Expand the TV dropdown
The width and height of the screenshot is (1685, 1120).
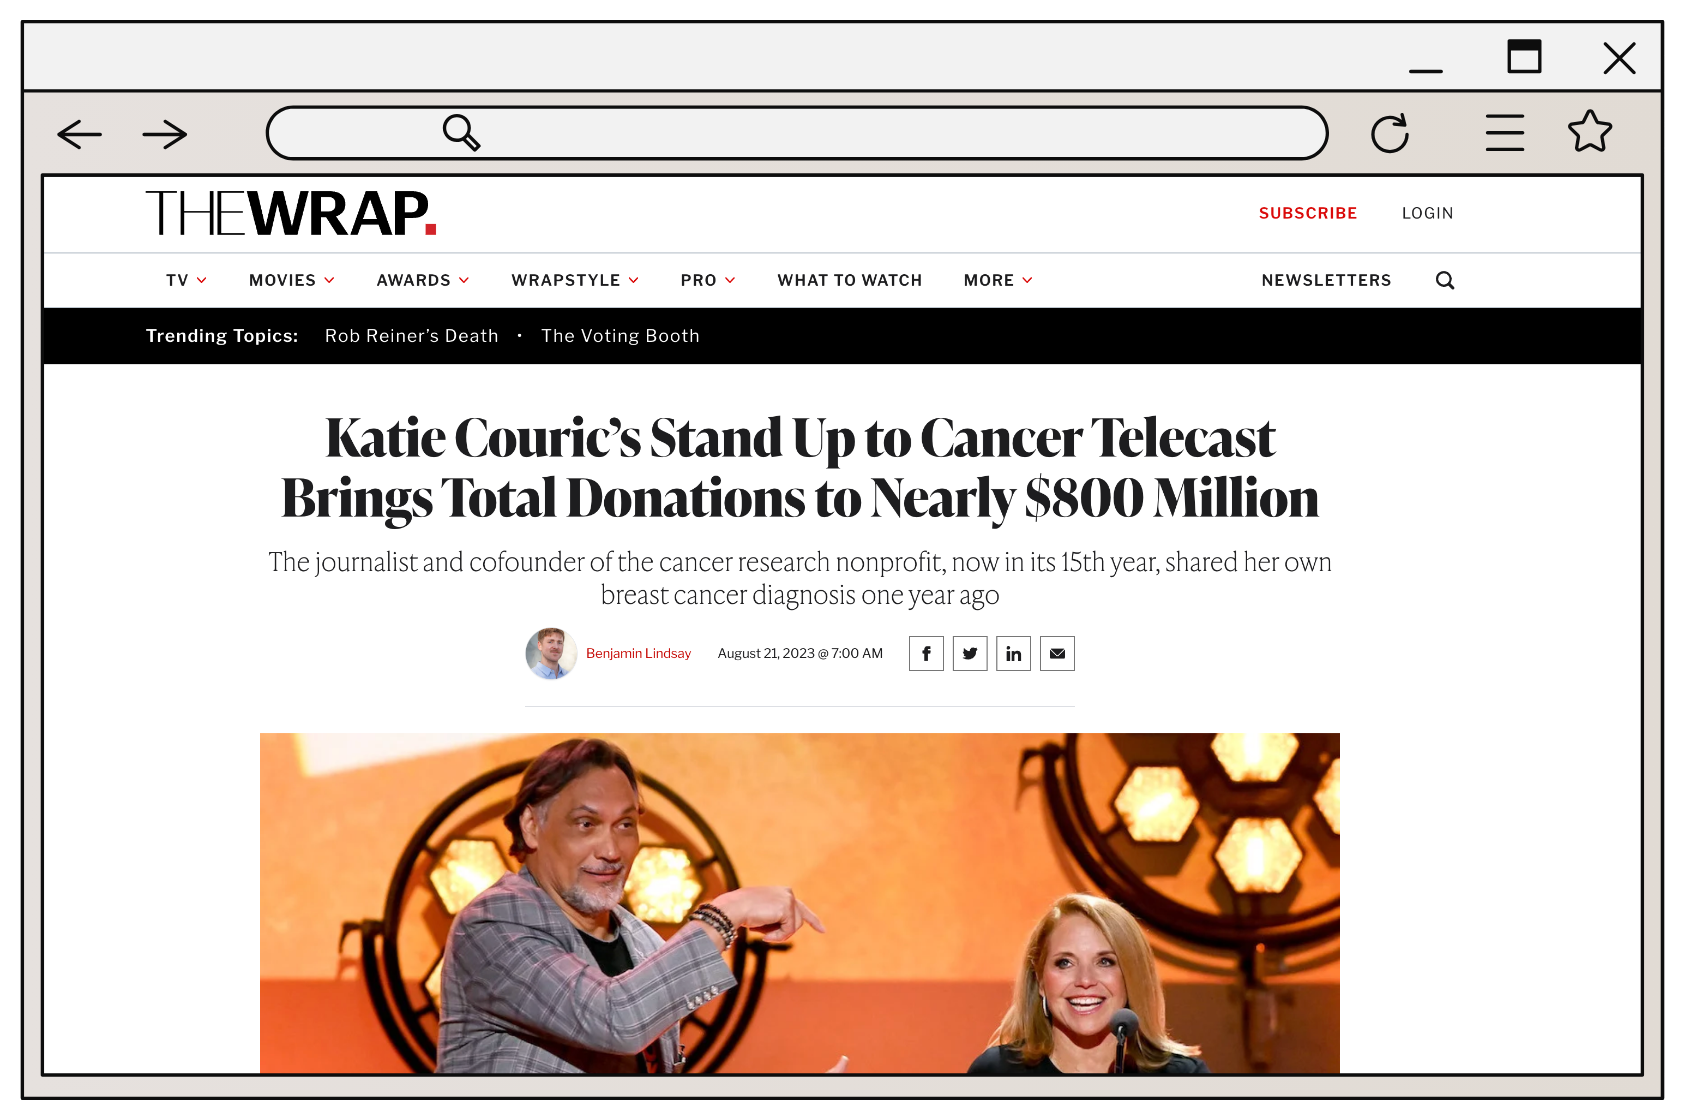[186, 280]
